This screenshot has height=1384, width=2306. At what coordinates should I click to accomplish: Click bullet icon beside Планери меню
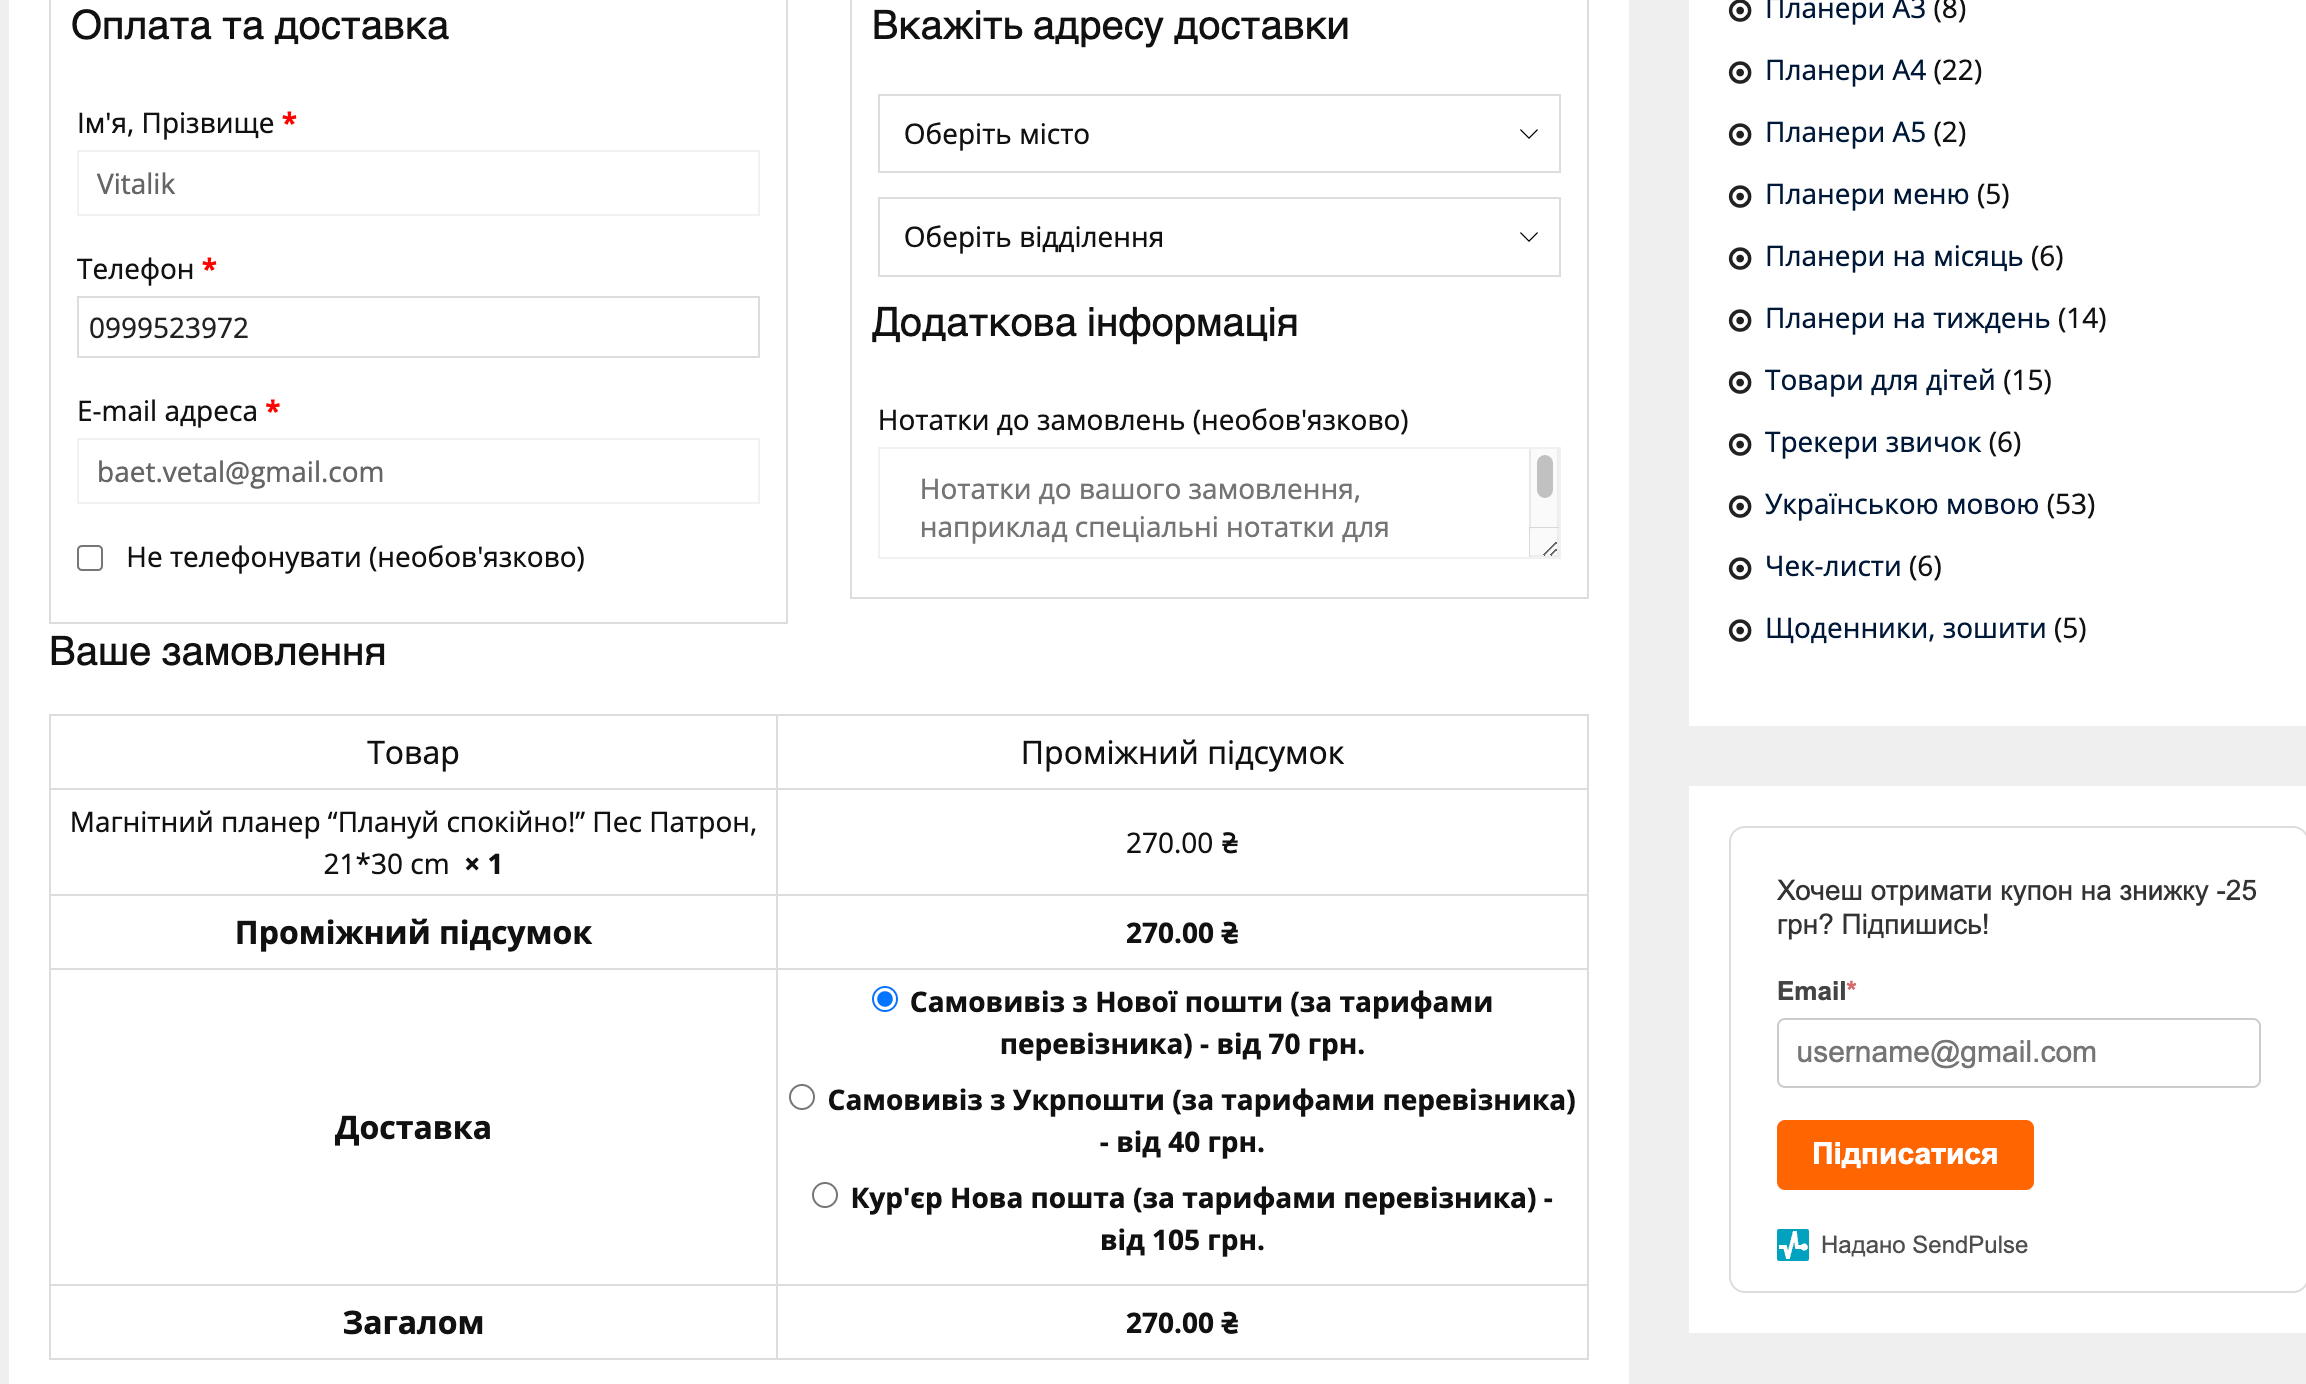click(x=1740, y=196)
